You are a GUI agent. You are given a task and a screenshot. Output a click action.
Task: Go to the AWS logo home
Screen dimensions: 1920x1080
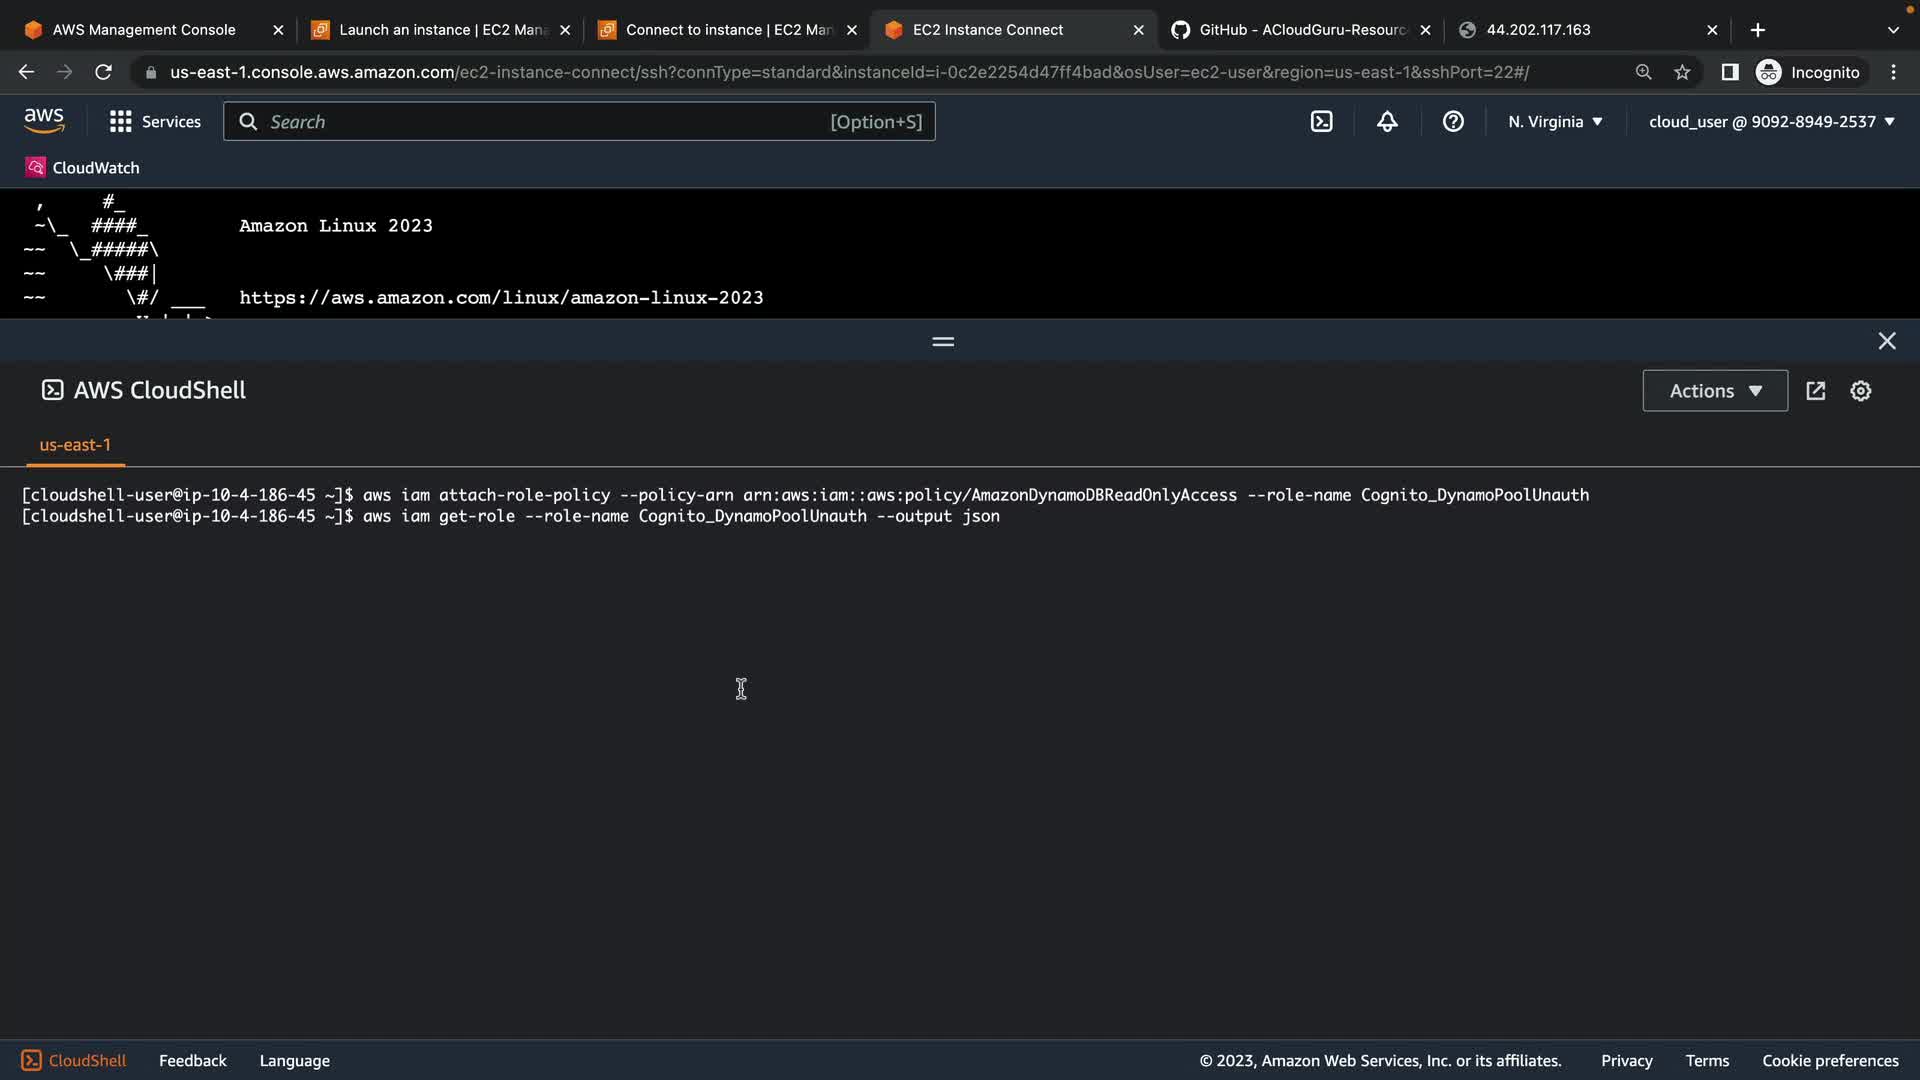click(x=44, y=121)
